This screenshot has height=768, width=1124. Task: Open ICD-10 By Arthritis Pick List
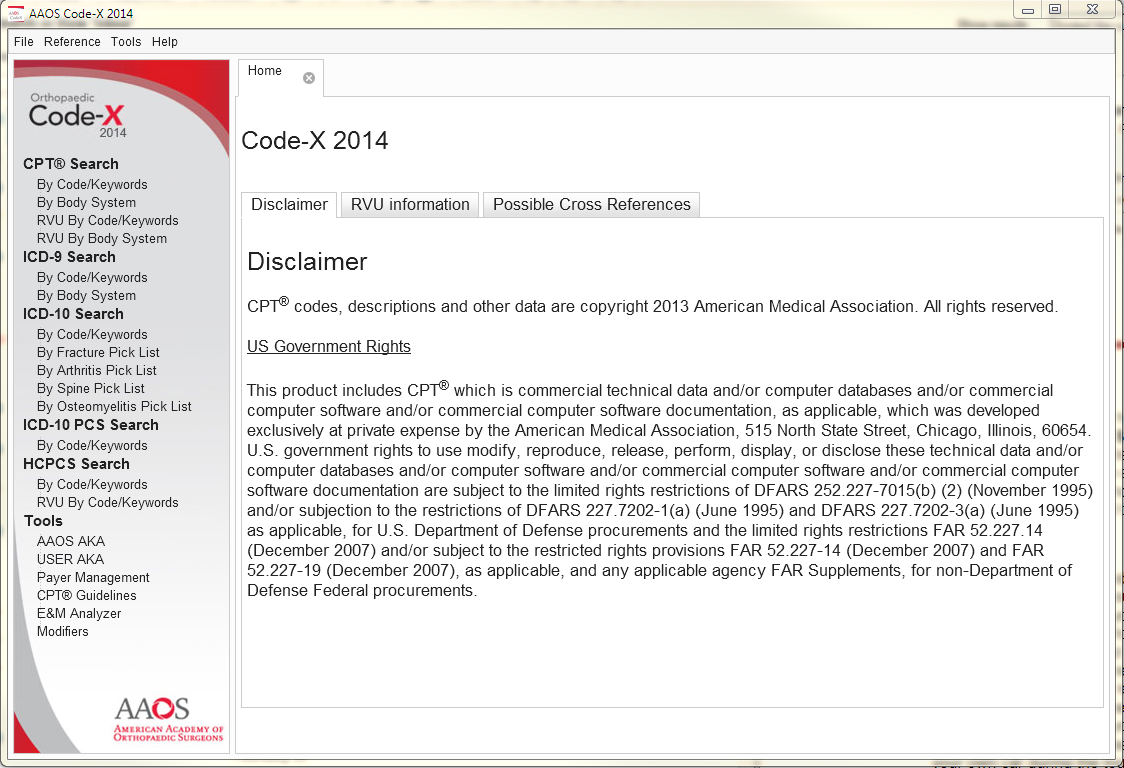pos(97,370)
